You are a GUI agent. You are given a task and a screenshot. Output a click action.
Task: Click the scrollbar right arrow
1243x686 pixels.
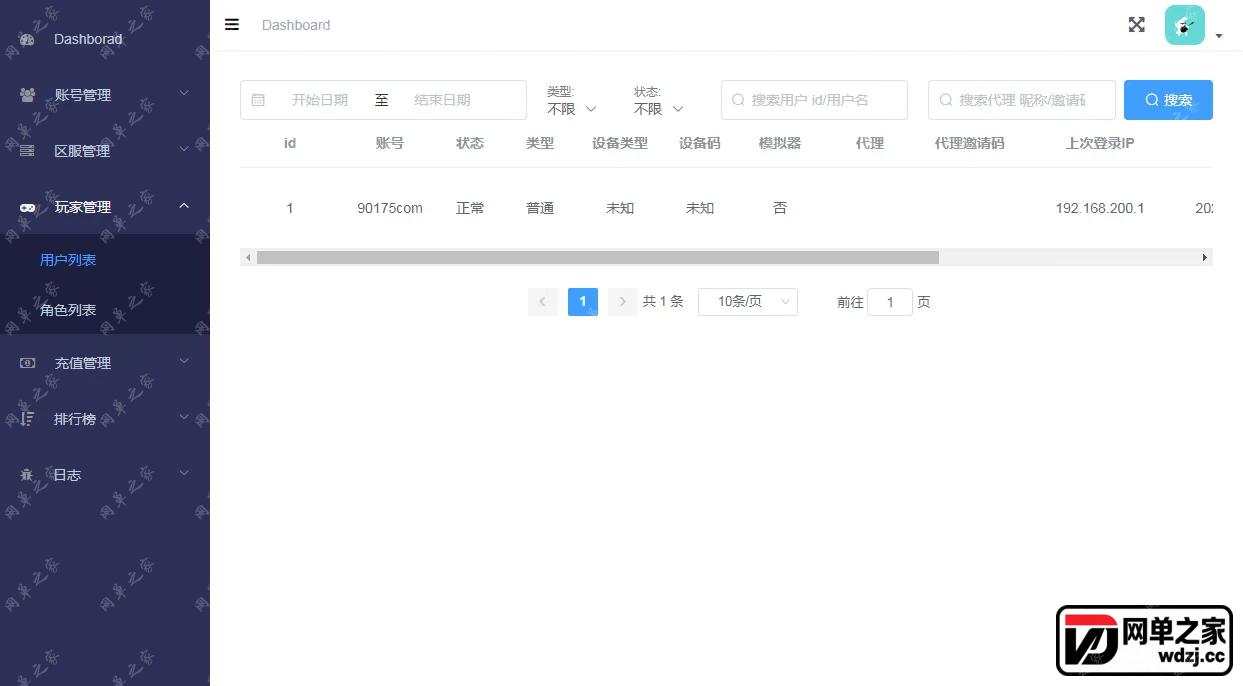click(1205, 257)
